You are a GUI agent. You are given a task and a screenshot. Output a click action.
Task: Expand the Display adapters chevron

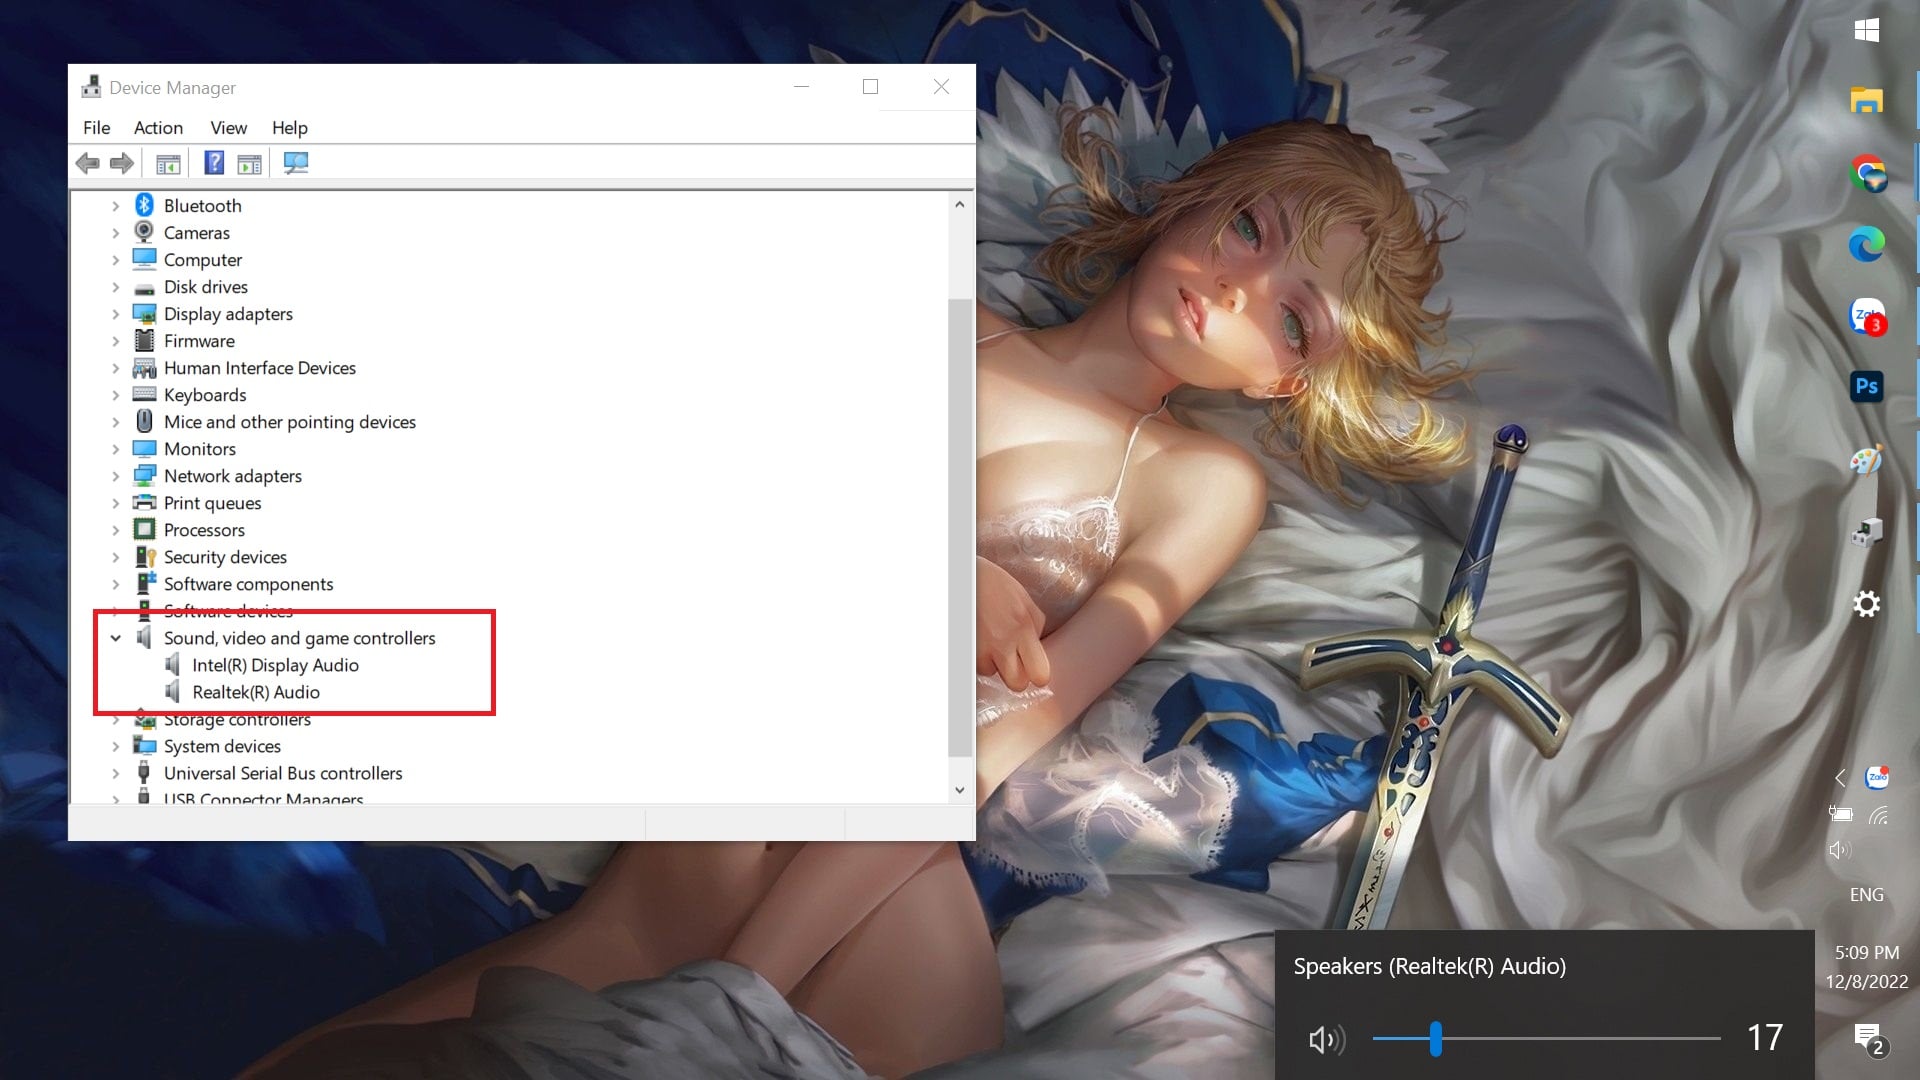pos(116,314)
